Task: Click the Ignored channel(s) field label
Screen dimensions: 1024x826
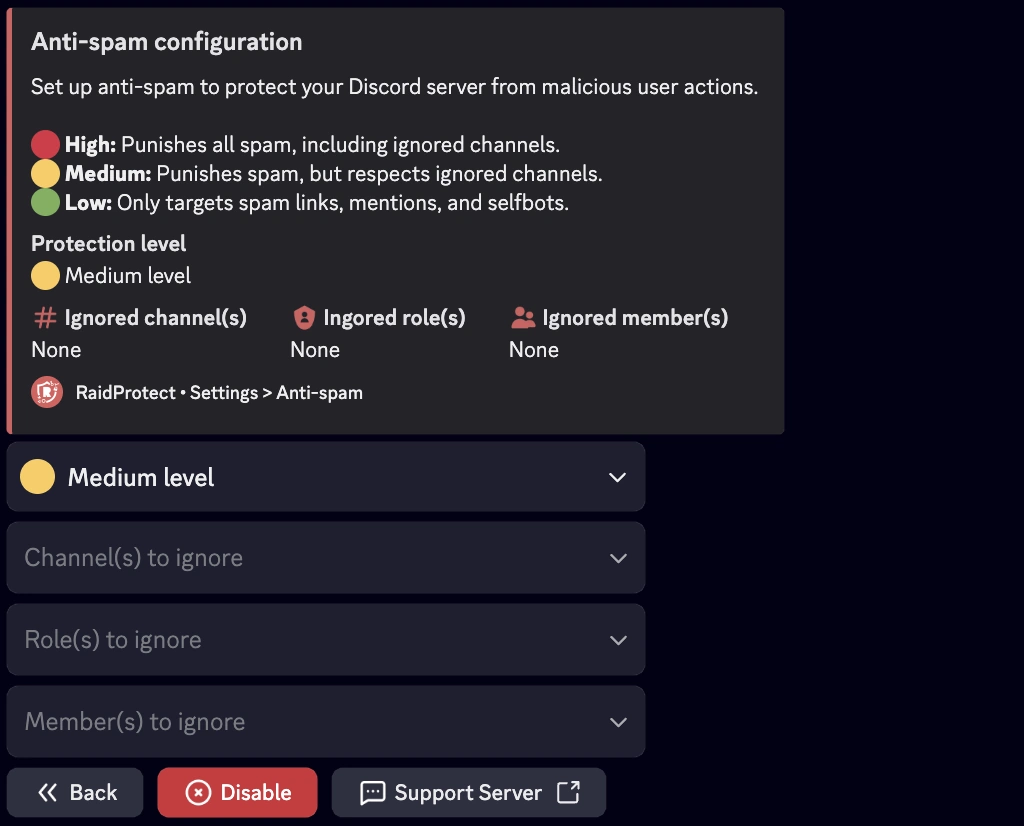Action: 155,318
